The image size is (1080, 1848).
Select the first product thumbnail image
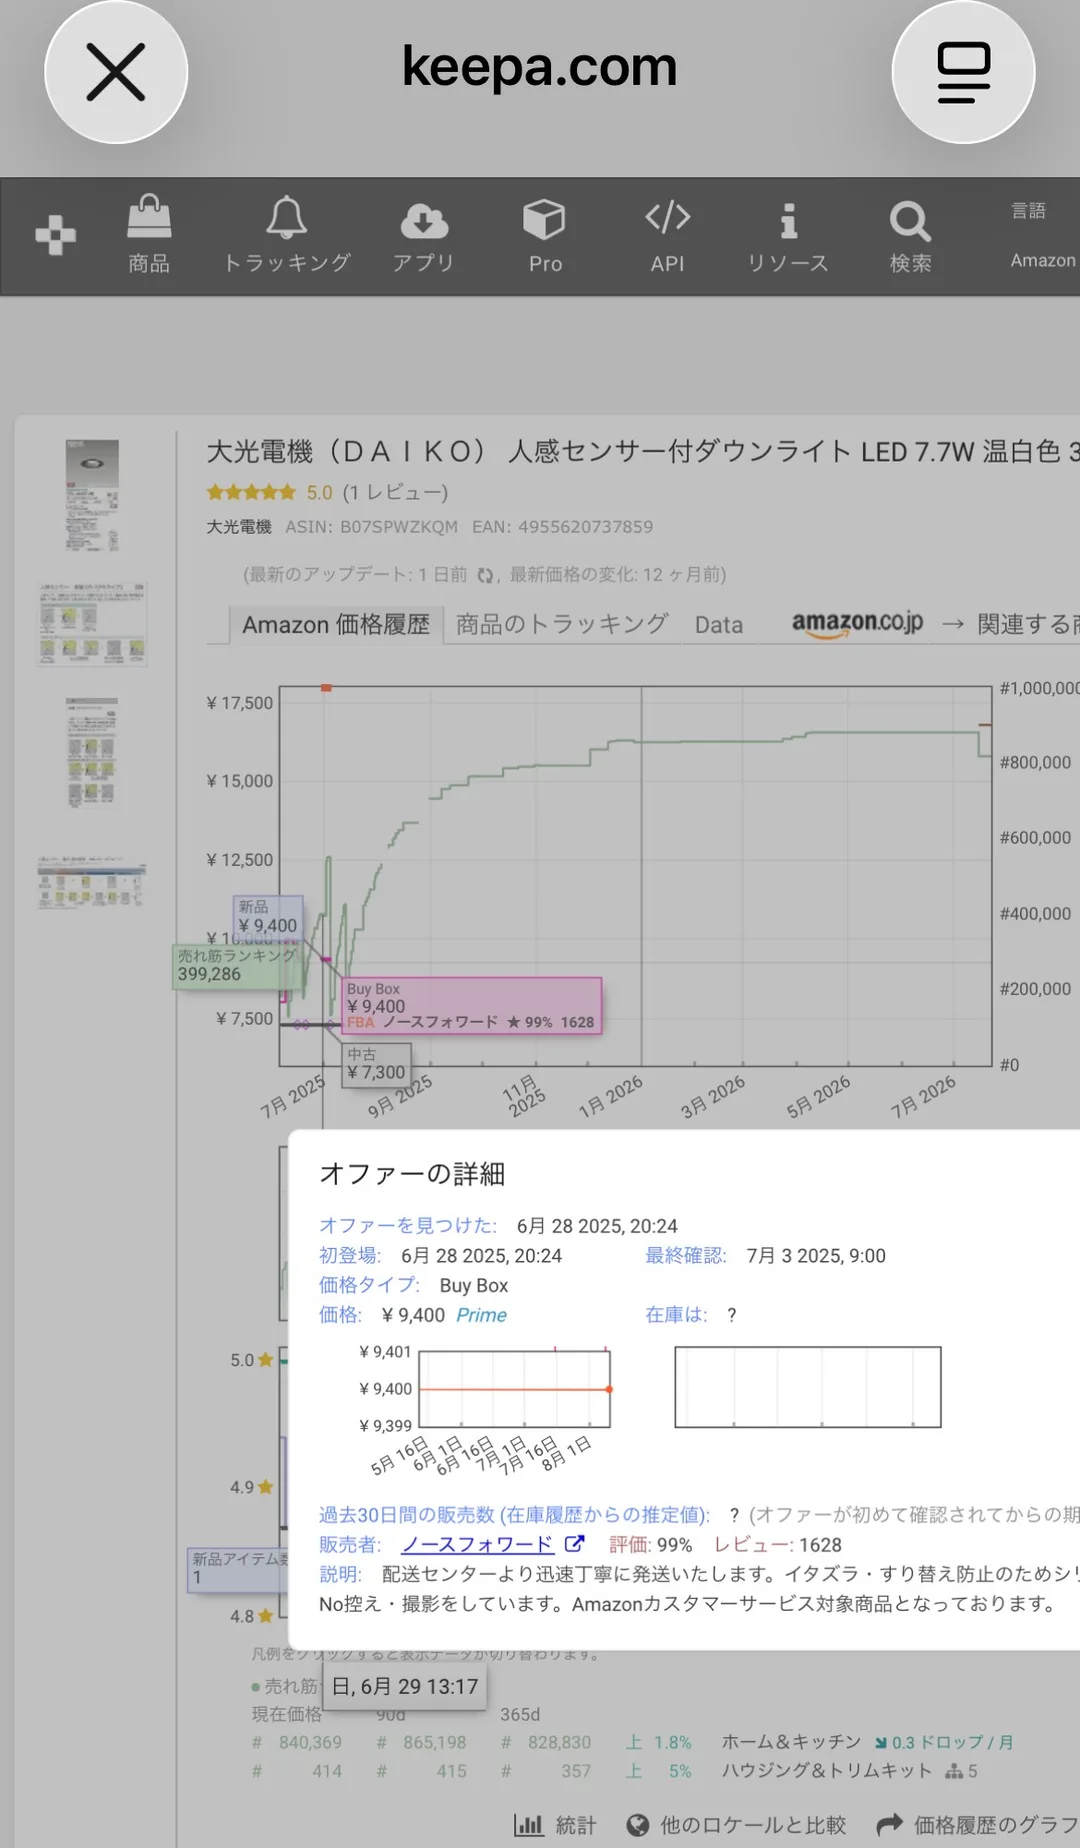pyautogui.click(x=92, y=496)
